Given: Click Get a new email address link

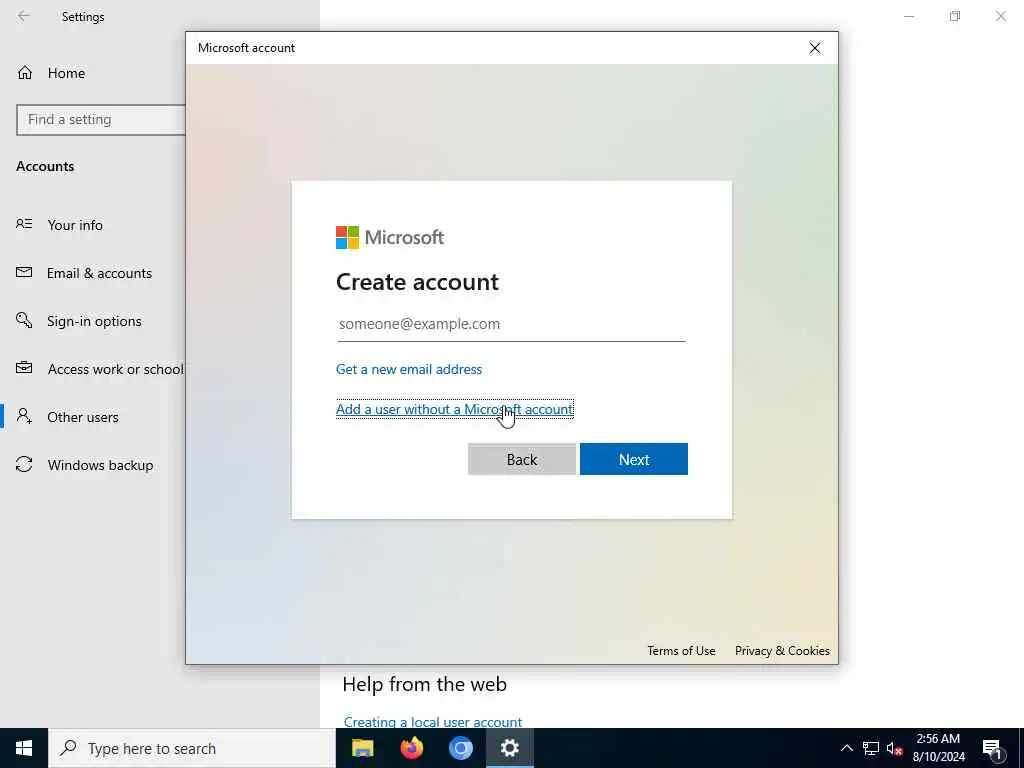Looking at the screenshot, I should [x=409, y=369].
